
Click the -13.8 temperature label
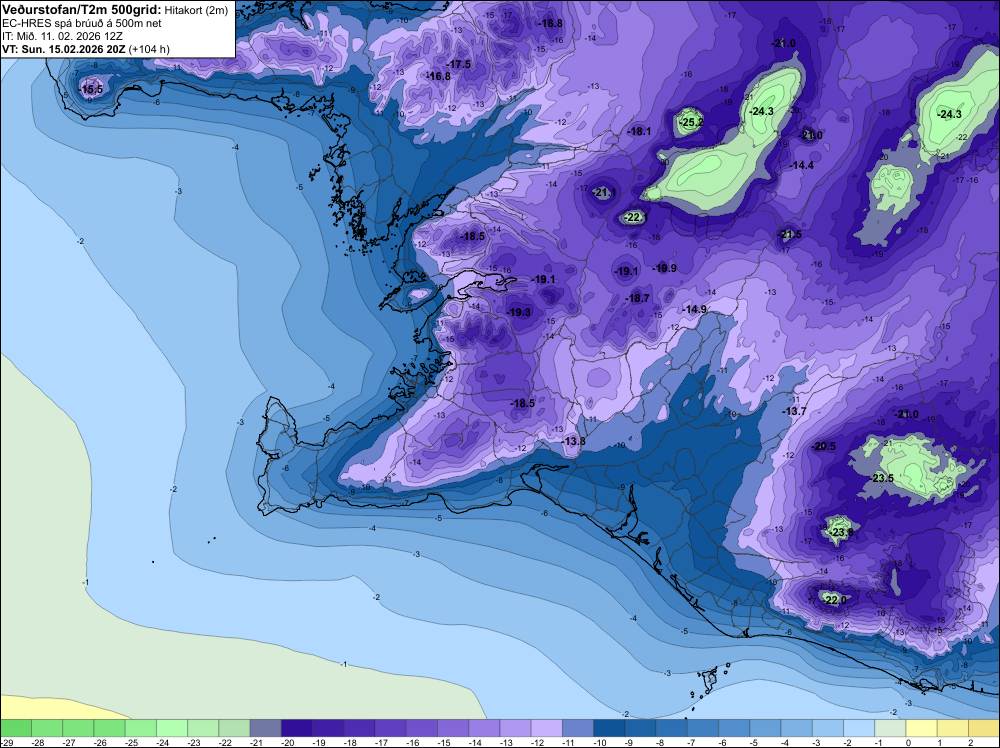click(x=574, y=441)
